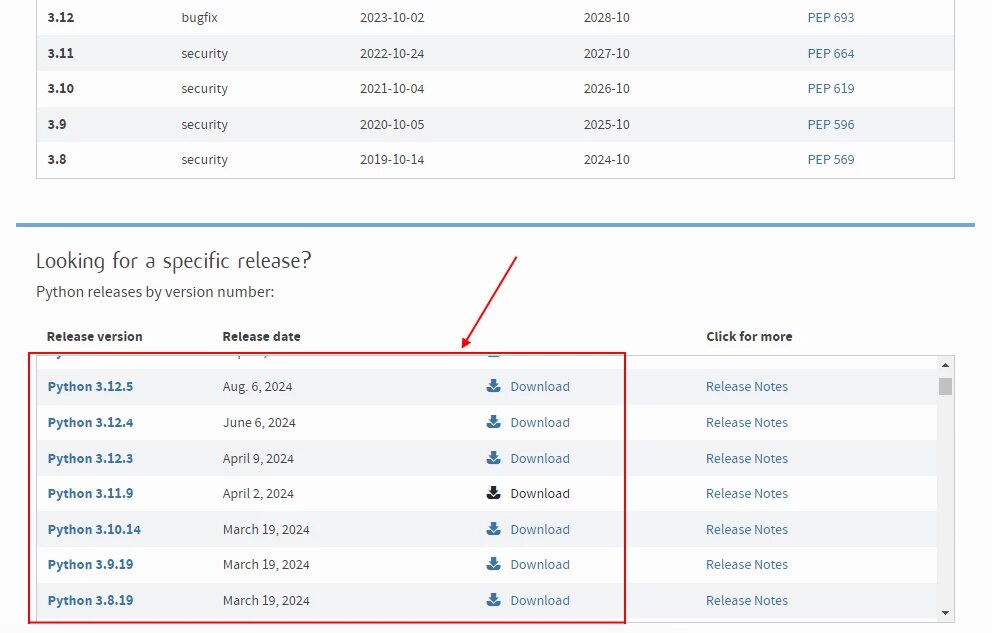The width and height of the screenshot is (992, 633).
Task: Open the Python 3.10.14 release link
Action: (94, 529)
